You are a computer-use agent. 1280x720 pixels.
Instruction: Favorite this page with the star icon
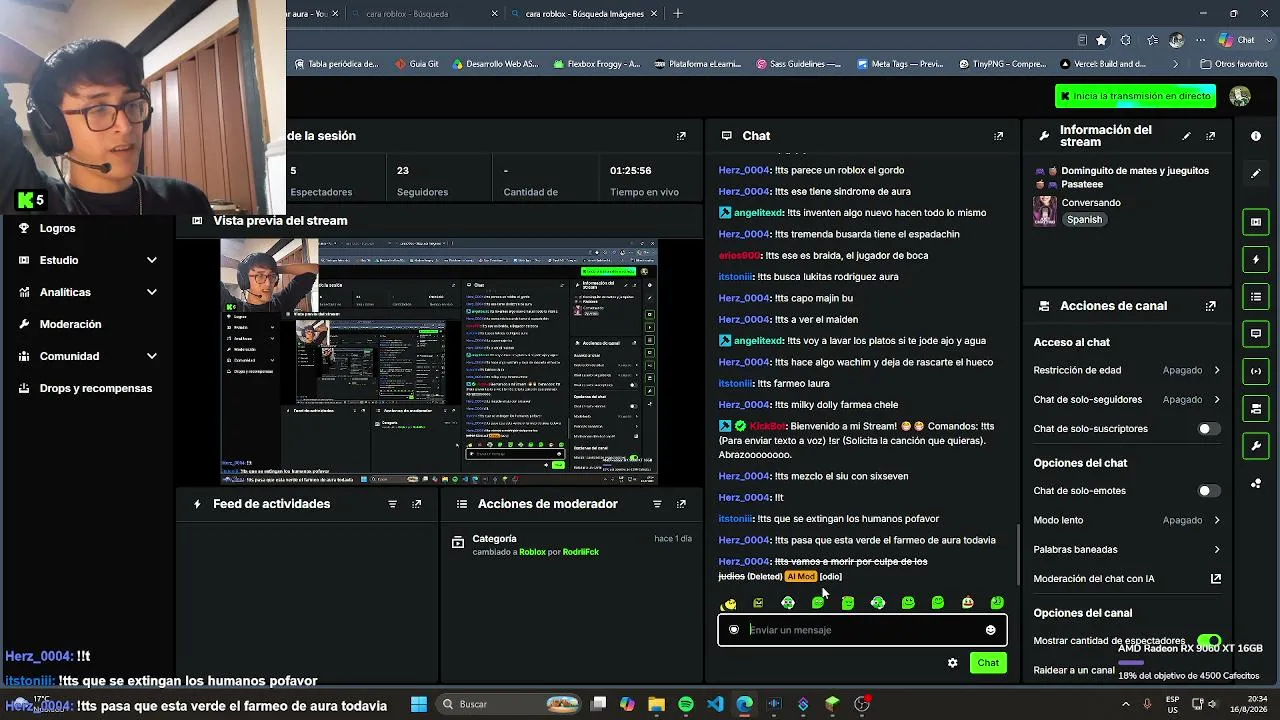click(x=1101, y=40)
